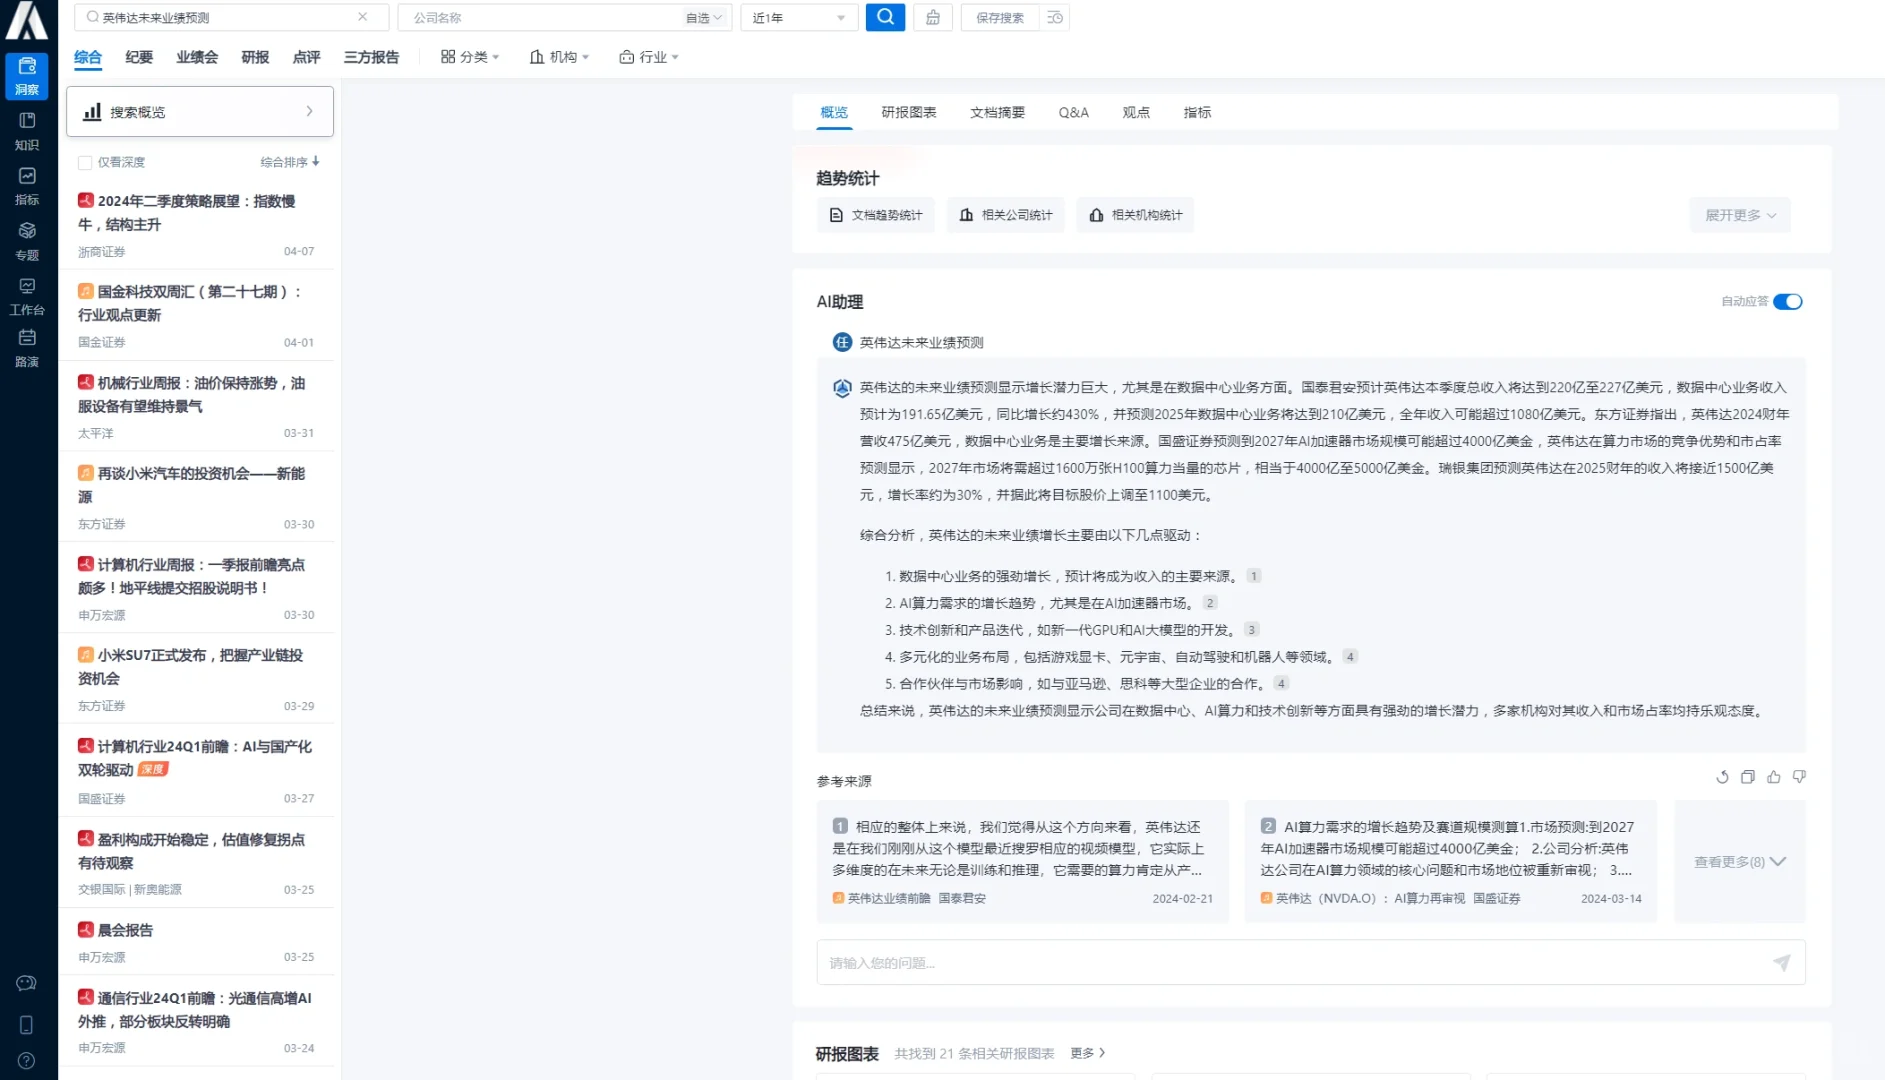Open reference card 英伟达（NVDA.O）：AI算力再审视
Viewport: 1885px width, 1080px height.
(1451, 861)
